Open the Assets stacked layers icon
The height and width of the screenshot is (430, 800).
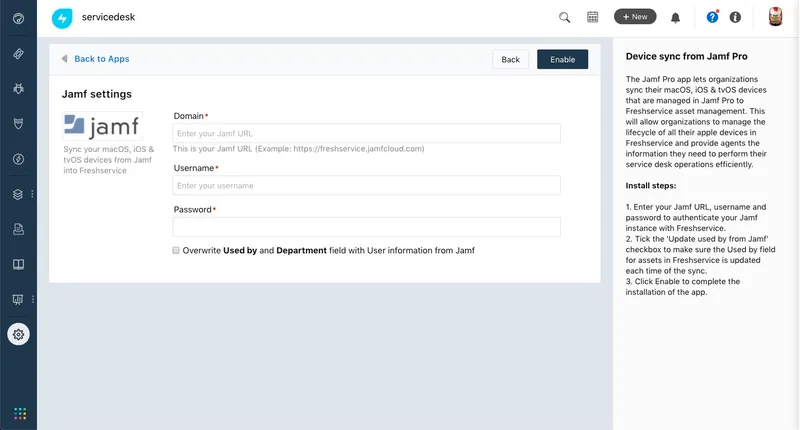pyautogui.click(x=18, y=194)
